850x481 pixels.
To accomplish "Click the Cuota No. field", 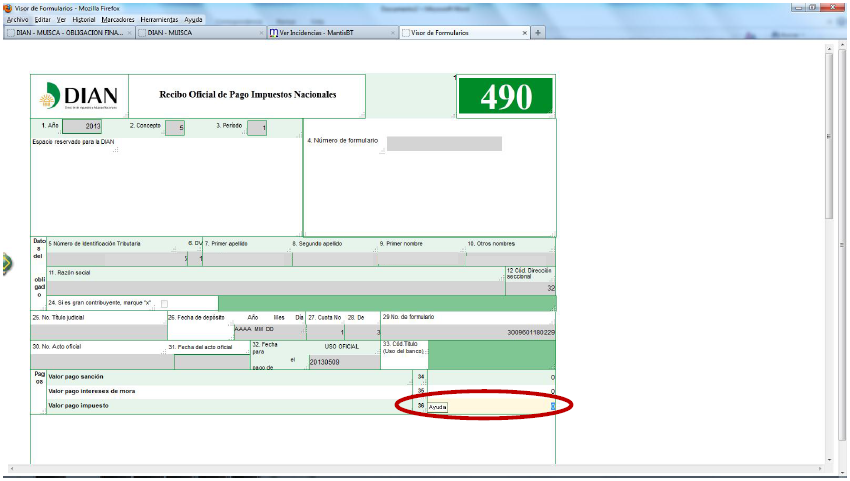I will click(325, 332).
